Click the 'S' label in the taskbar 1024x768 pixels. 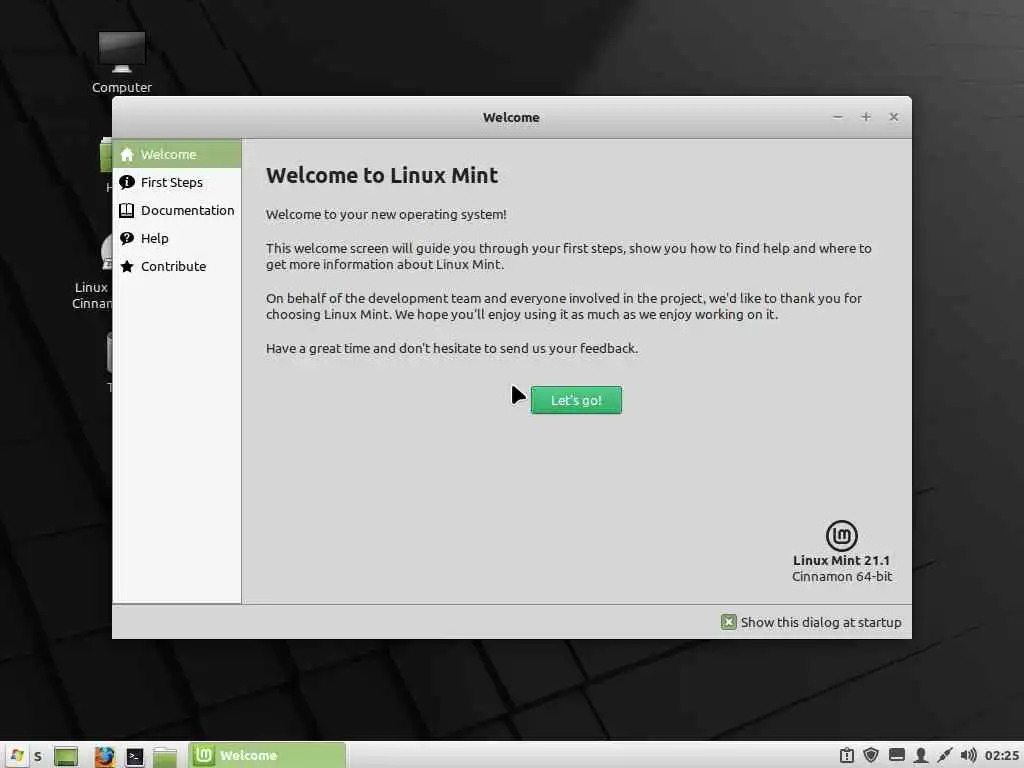[x=38, y=756]
